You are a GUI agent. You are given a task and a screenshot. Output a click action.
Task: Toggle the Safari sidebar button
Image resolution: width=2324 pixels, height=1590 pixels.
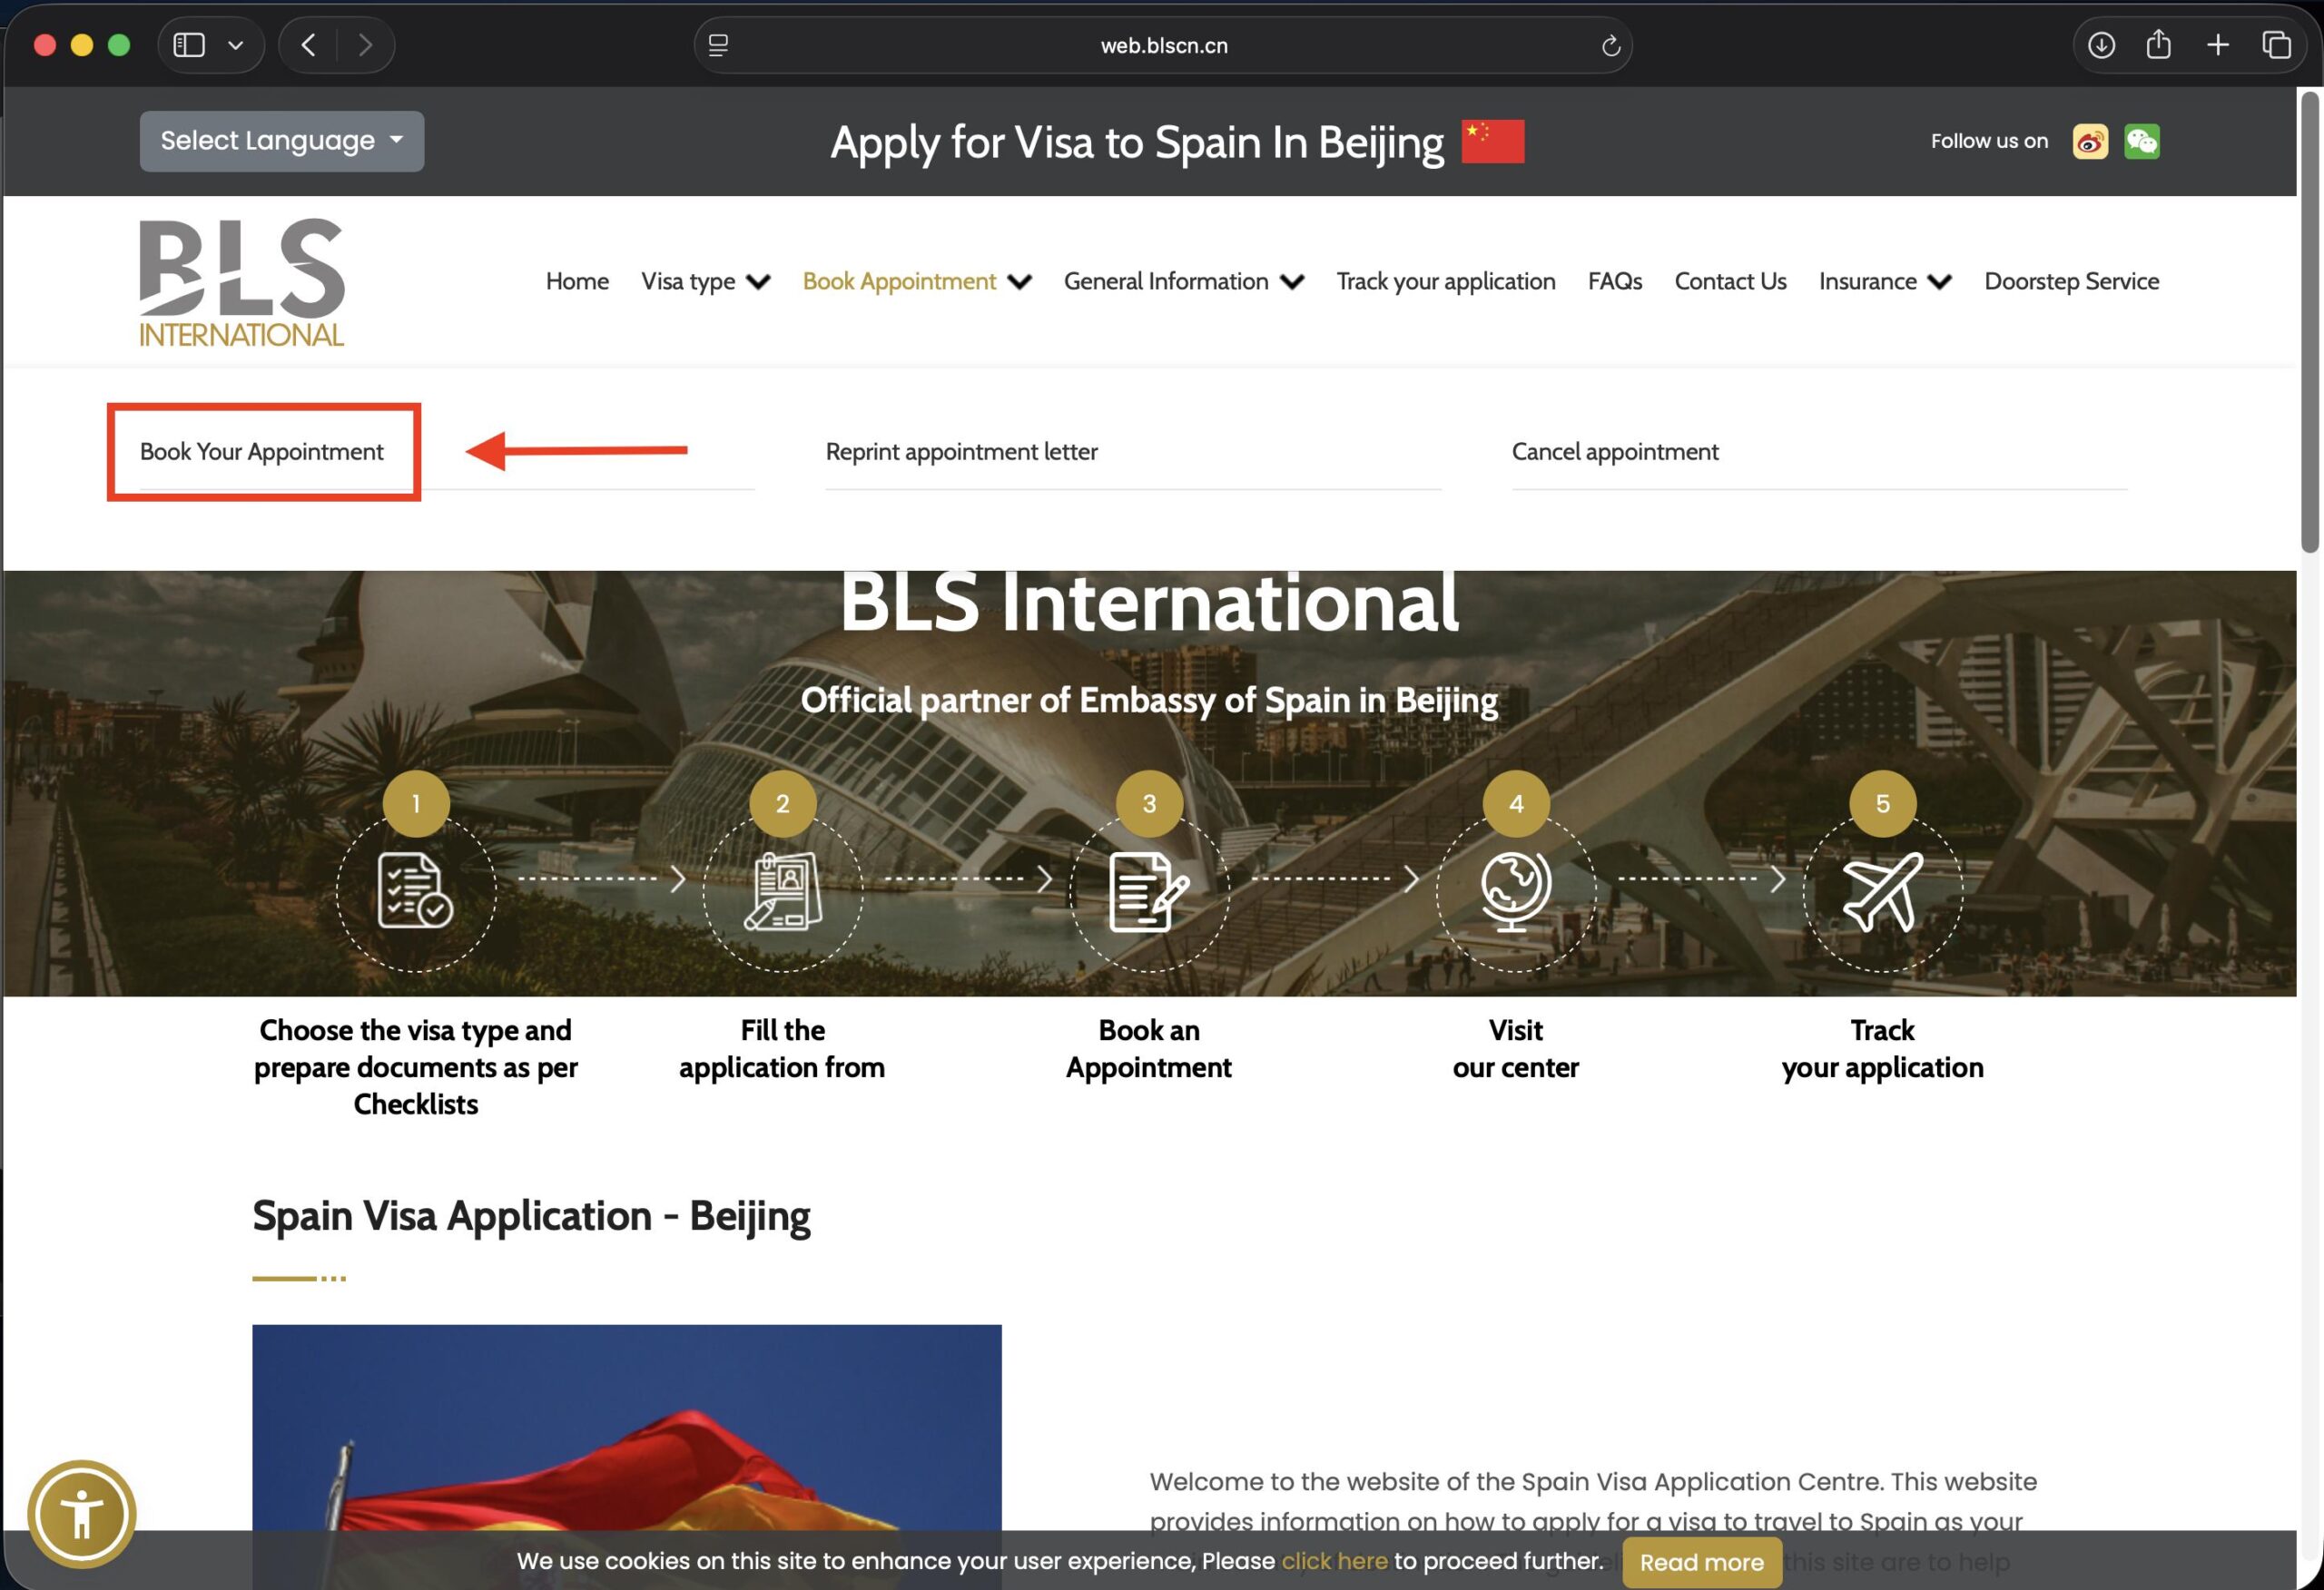(x=189, y=45)
